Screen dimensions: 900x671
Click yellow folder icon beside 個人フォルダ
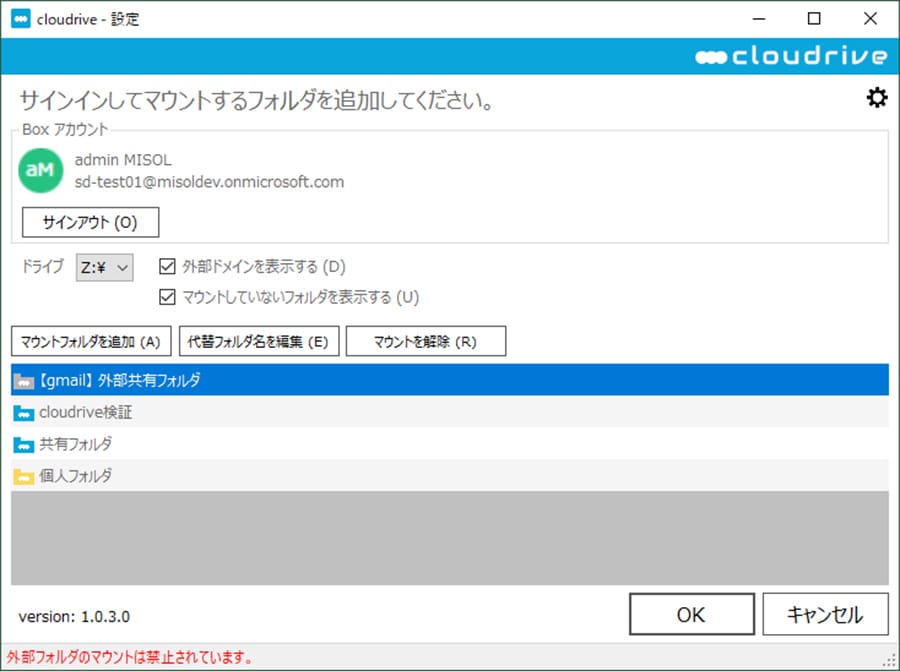tap(24, 476)
